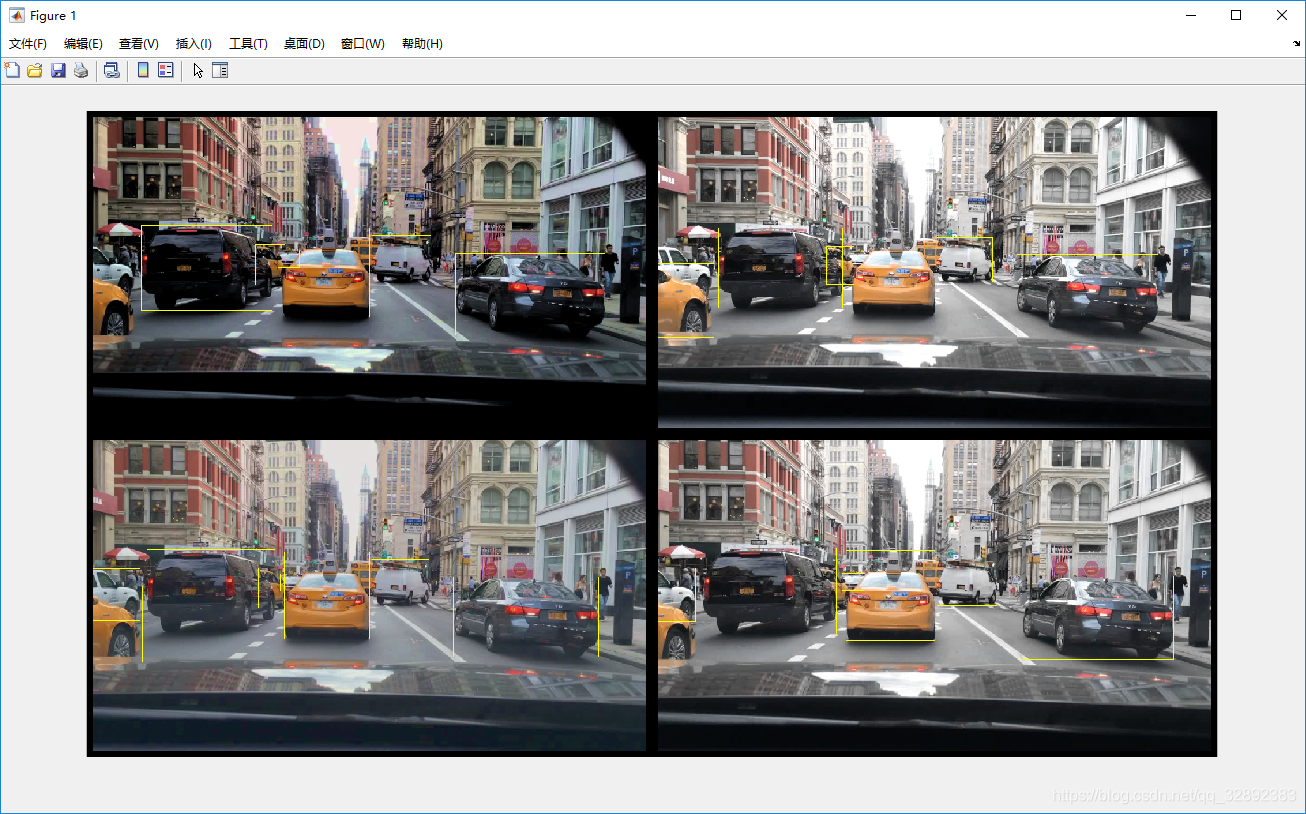Open a file with the folder icon
1306x814 pixels.
(35, 70)
